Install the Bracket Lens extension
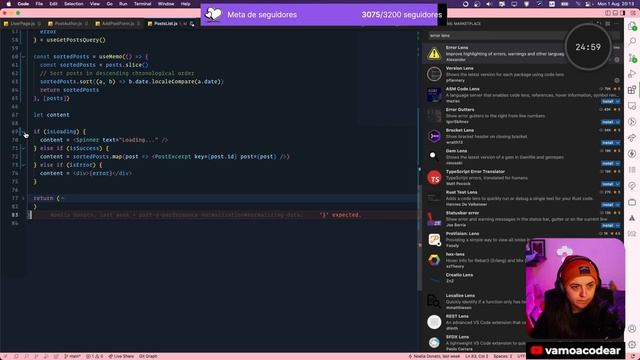Image resolution: width=640 pixels, height=360 pixels. (x=608, y=143)
